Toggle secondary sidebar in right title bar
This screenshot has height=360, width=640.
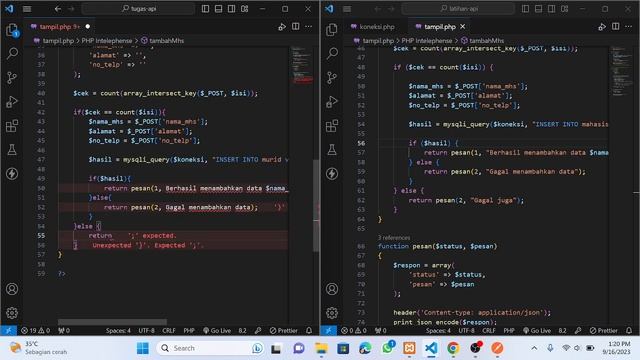(551, 9)
